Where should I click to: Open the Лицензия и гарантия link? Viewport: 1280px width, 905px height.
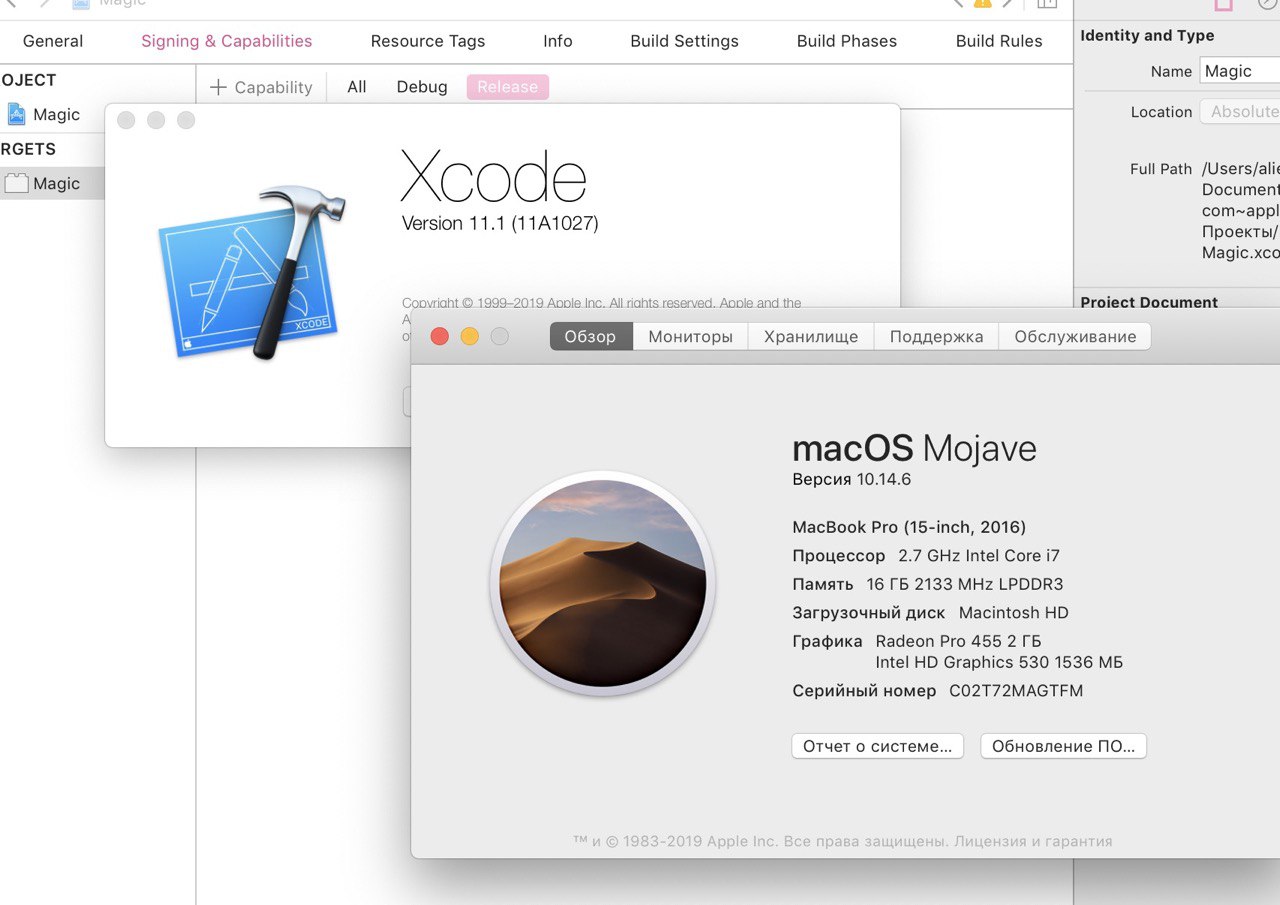[1032, 842]
